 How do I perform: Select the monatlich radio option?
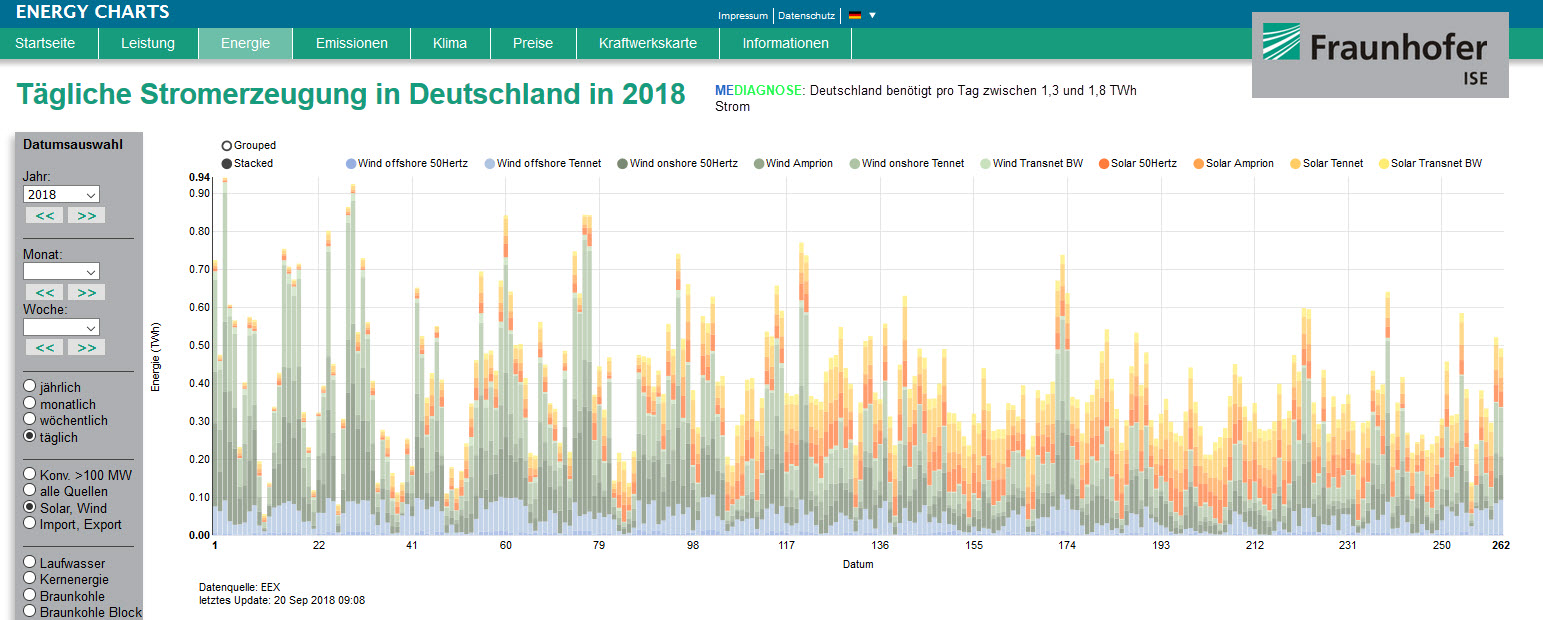point(30,404)
